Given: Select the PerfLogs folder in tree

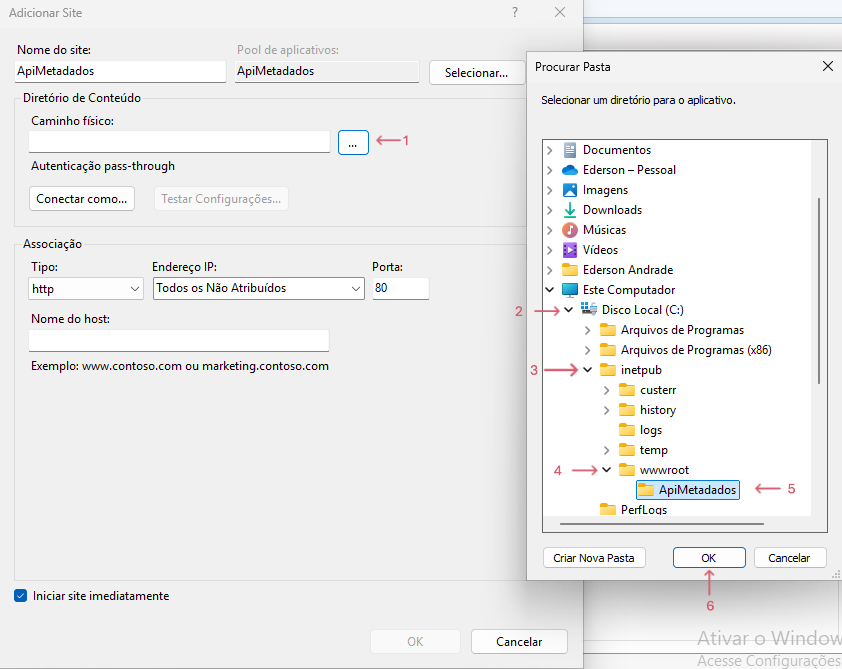Looking at the screenshot, I should [x=644, y=509].
